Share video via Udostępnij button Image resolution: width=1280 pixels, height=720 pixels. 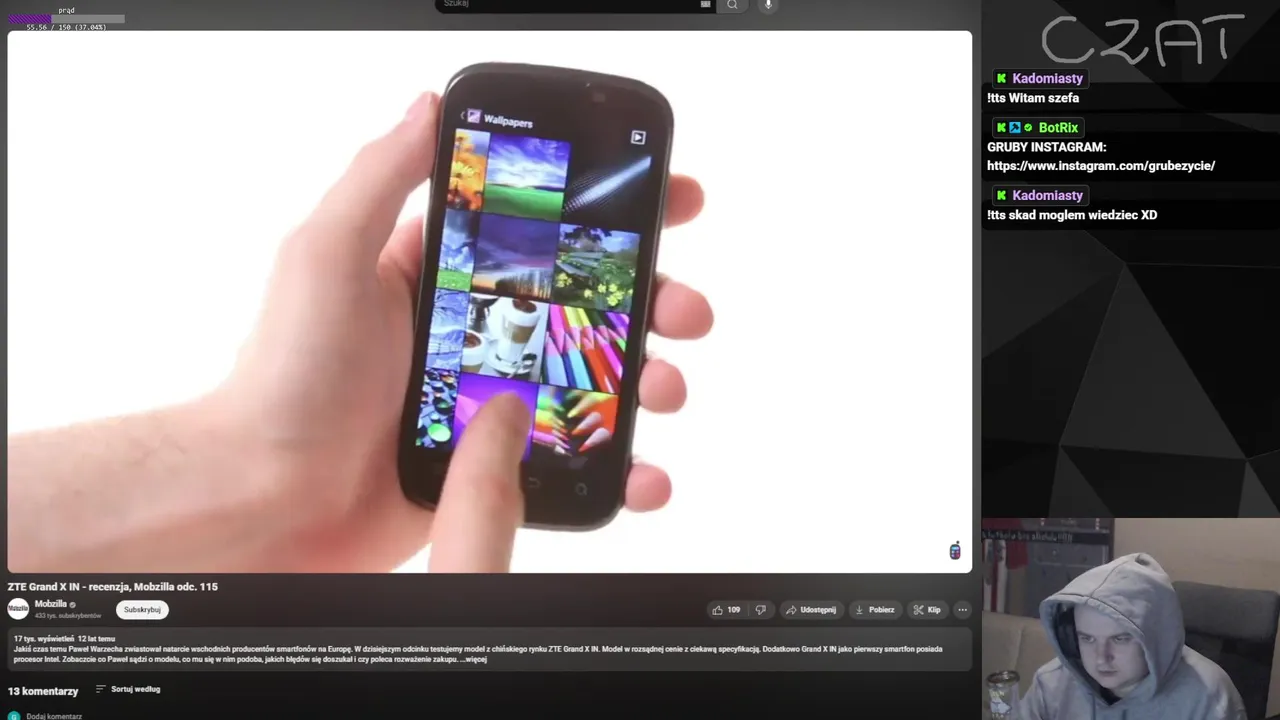pyautogui.click(x=811, y=610)
